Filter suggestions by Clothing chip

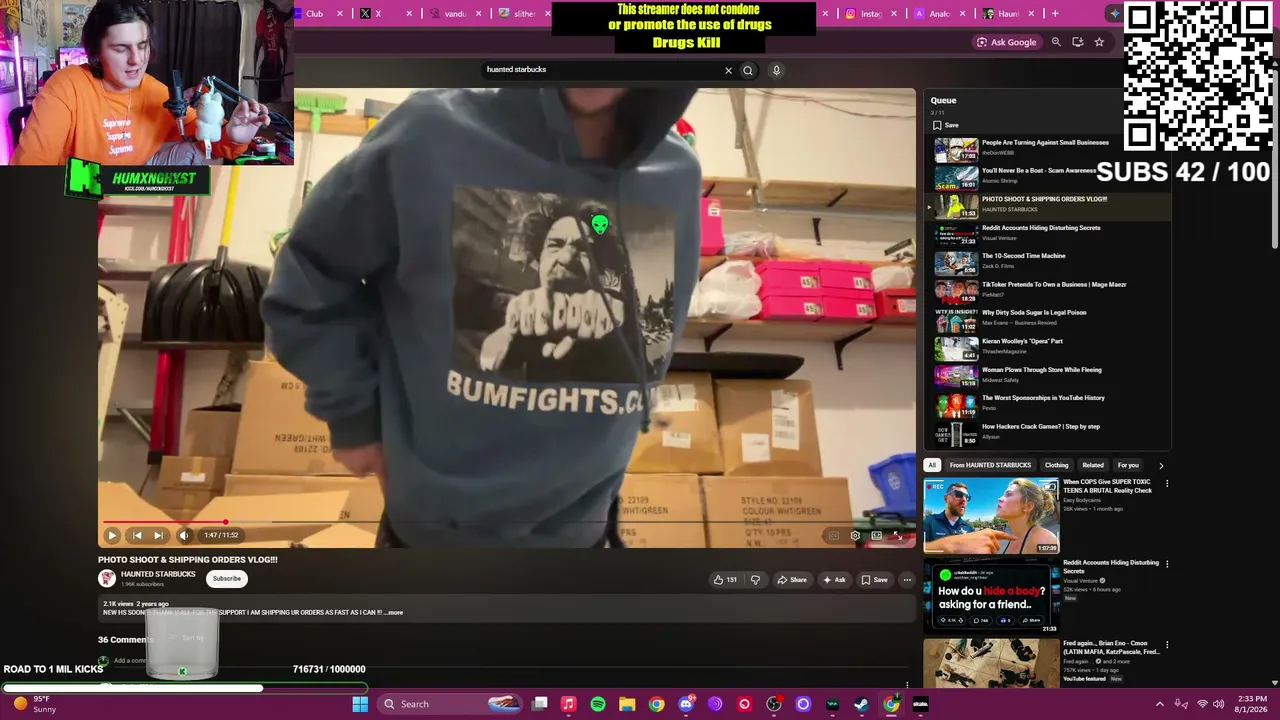[1057, 465]
